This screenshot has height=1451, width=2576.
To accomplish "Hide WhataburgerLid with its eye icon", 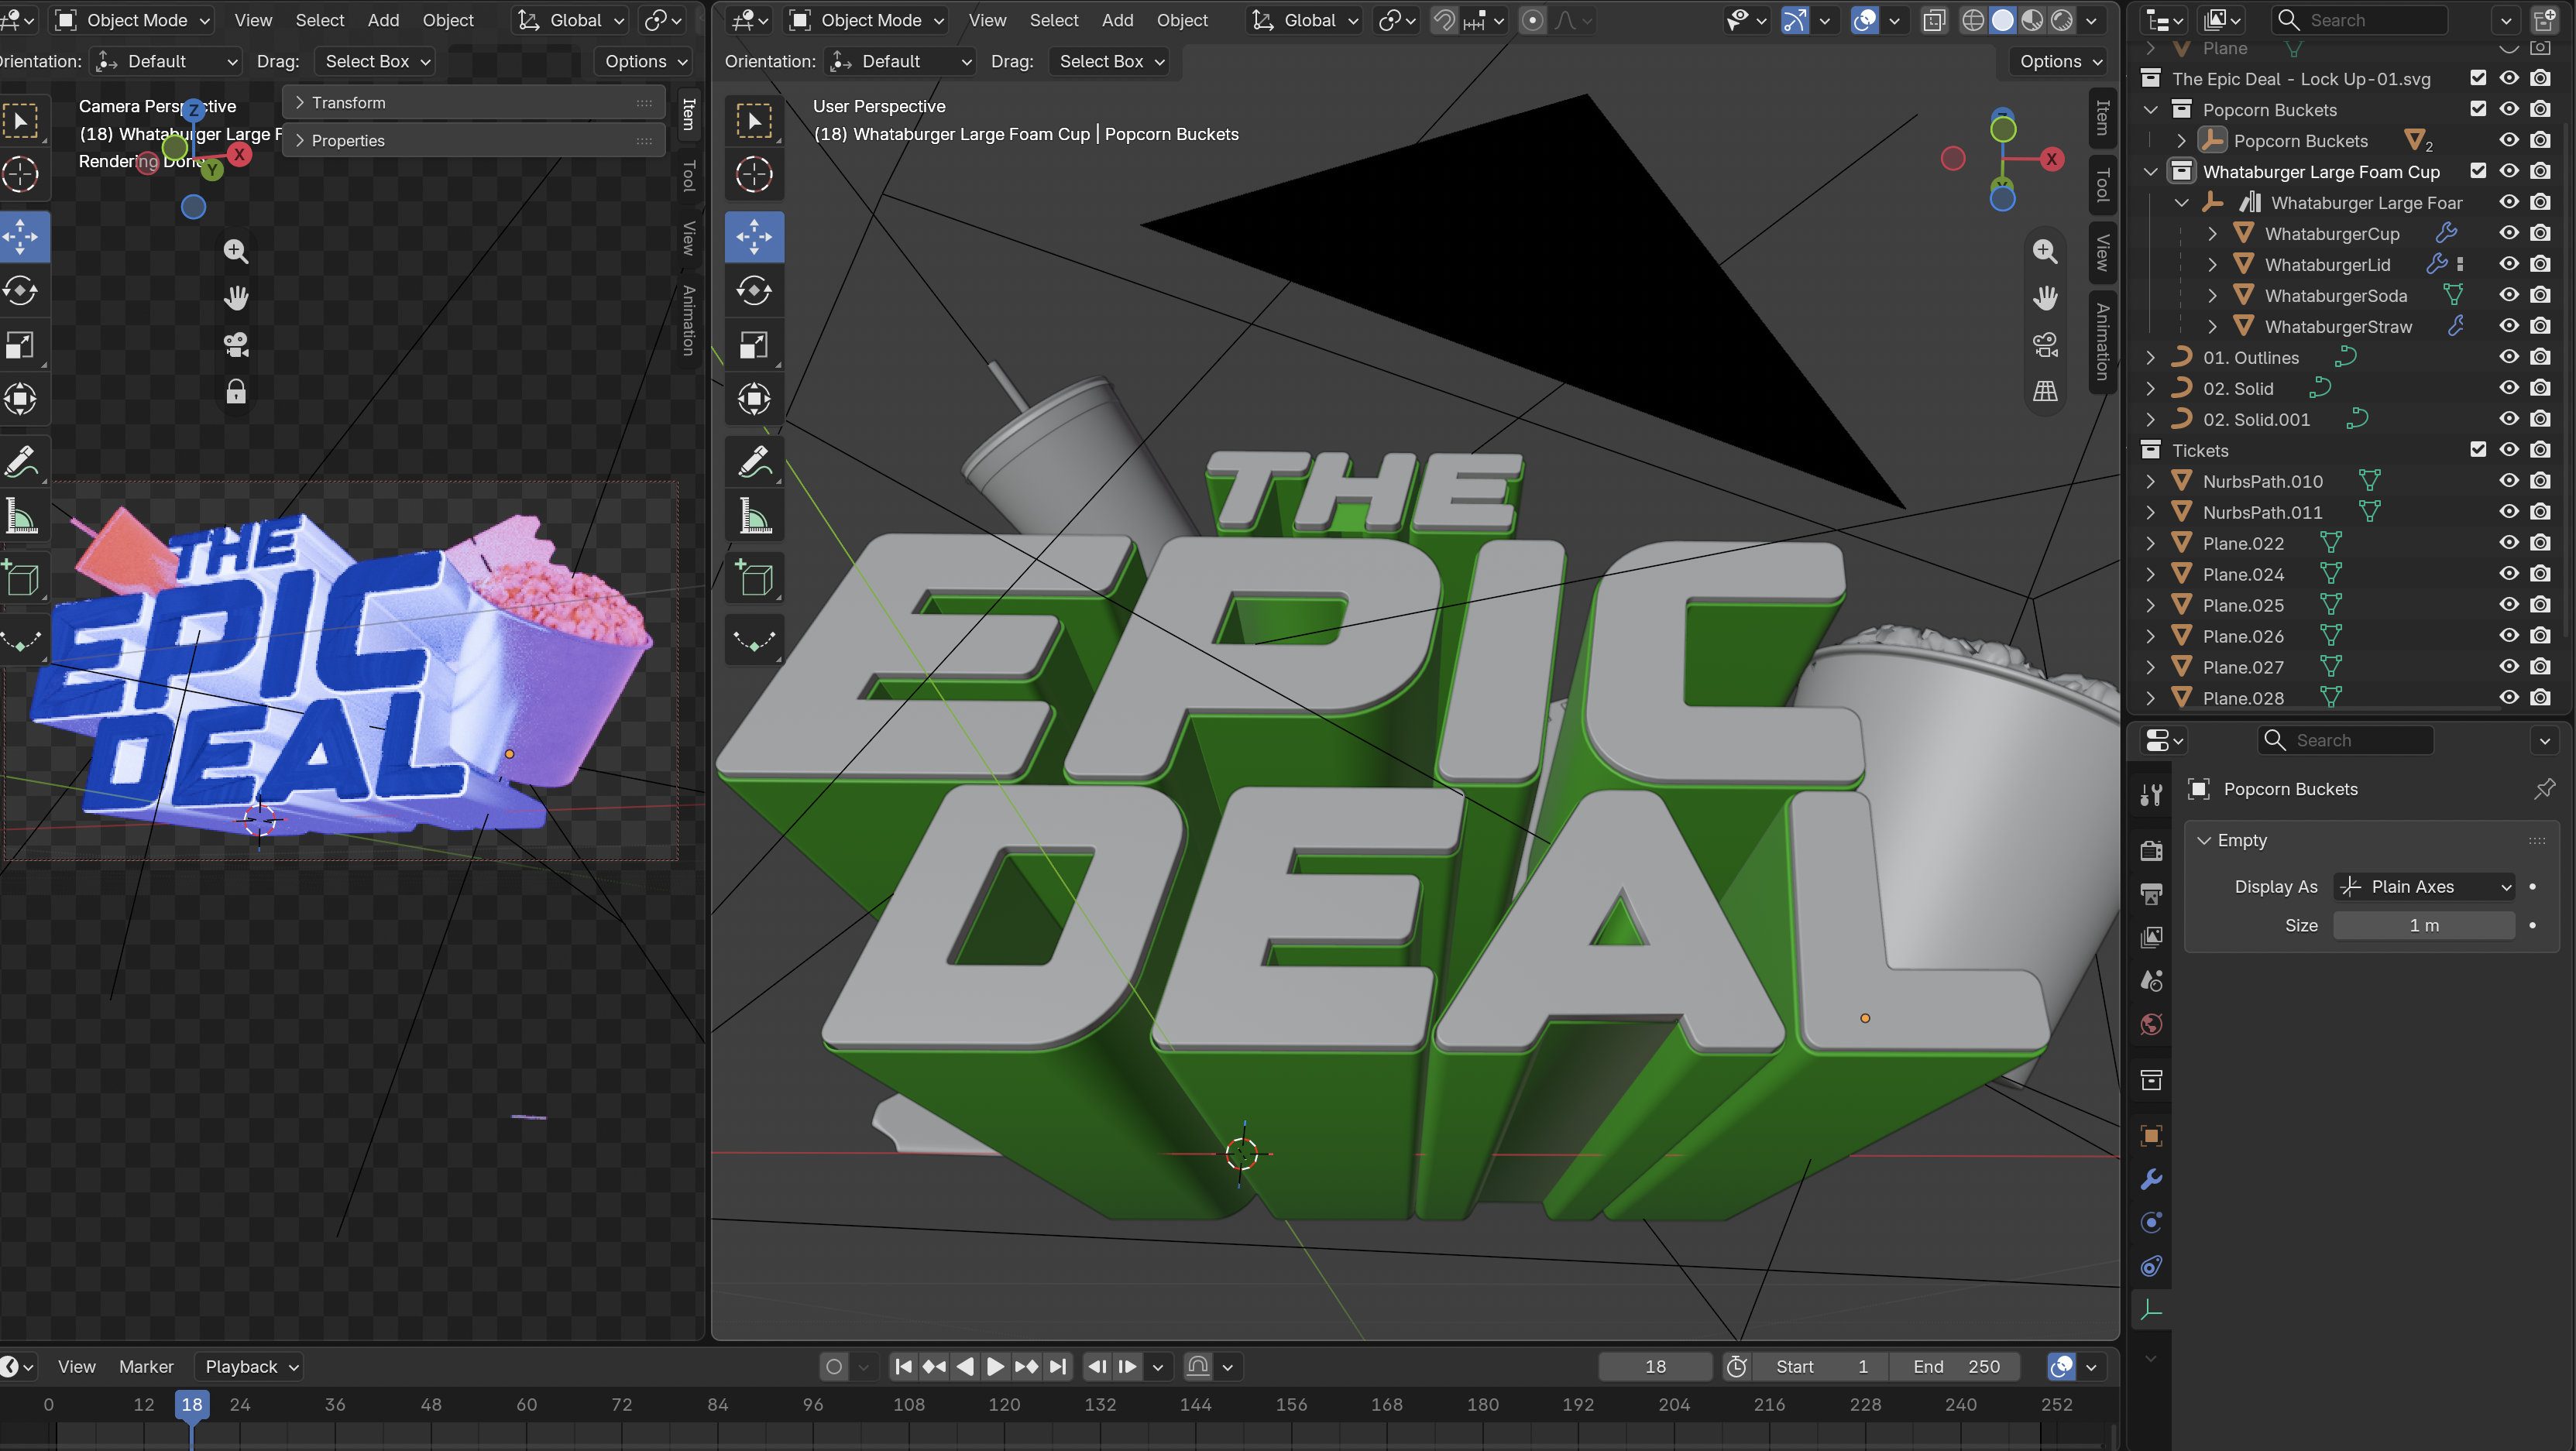I will click(2509, 264).
